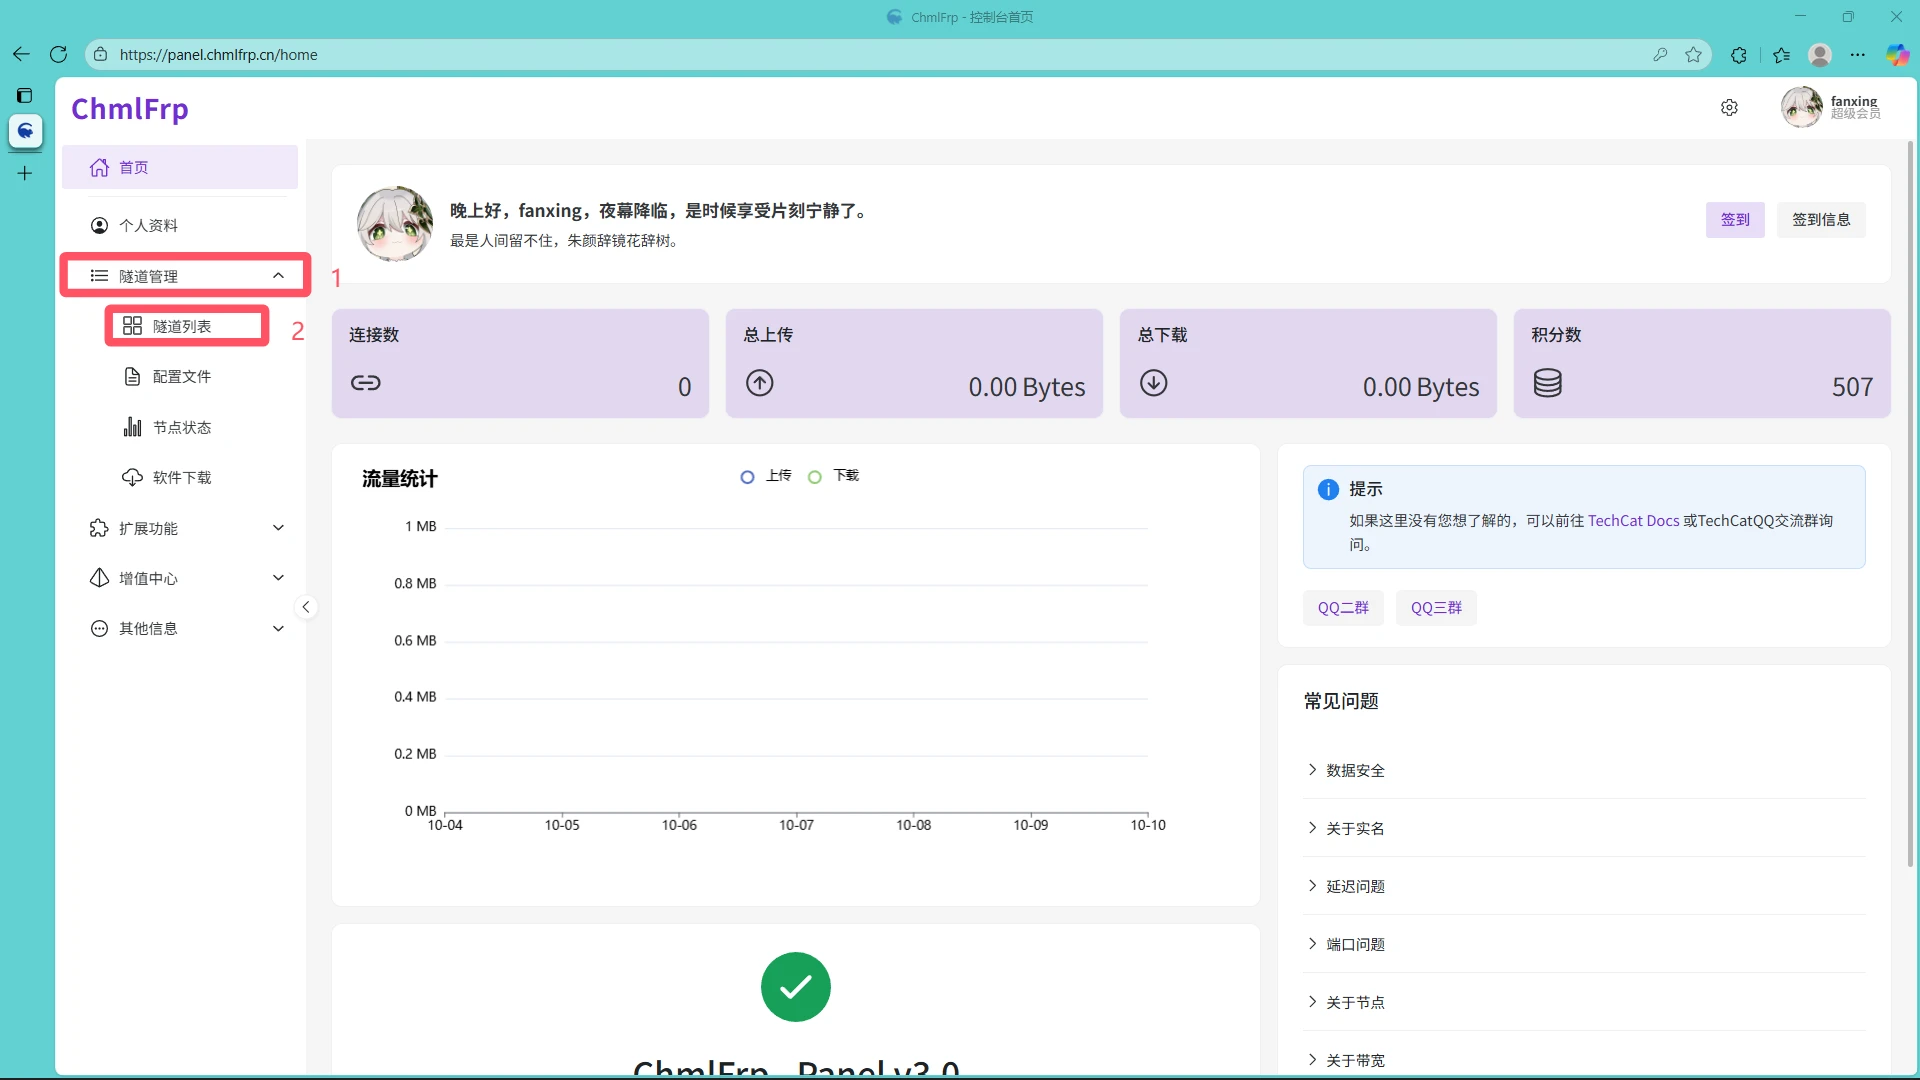
Task: Click the 个人资料 profile icon in sidebar
Action: coord(99,225)
